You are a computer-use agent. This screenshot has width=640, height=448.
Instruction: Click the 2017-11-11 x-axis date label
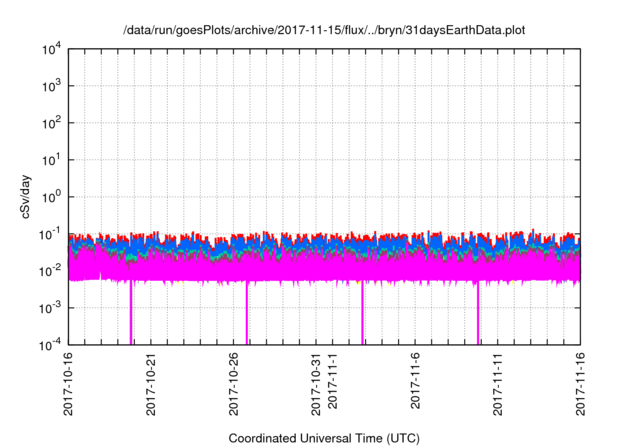tap(497, 384)
